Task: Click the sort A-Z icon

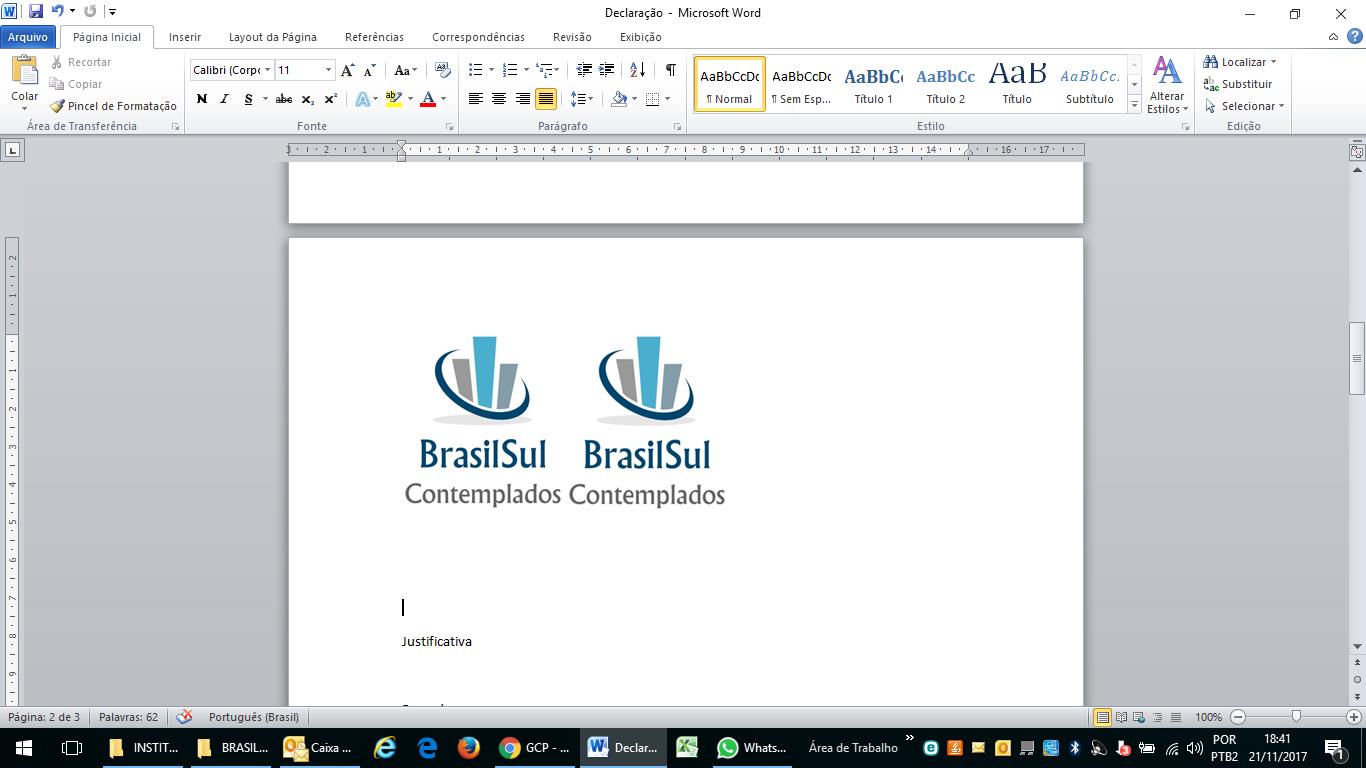Action: point(637,70)
